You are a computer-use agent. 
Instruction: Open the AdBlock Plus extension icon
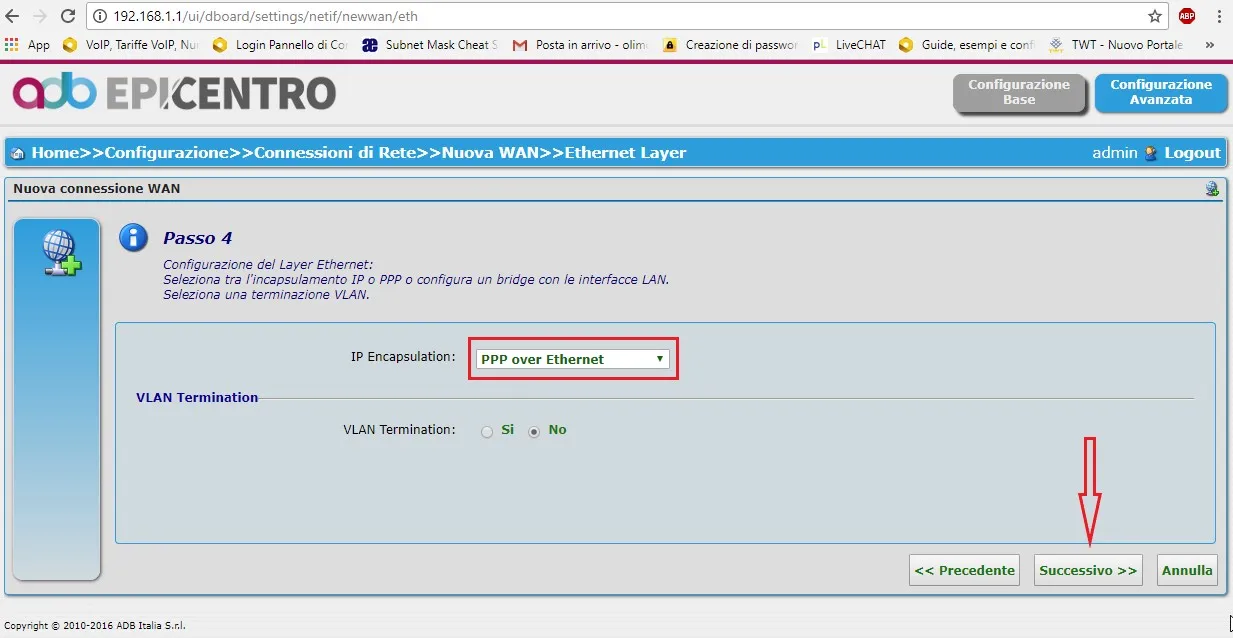point(1186,16)
